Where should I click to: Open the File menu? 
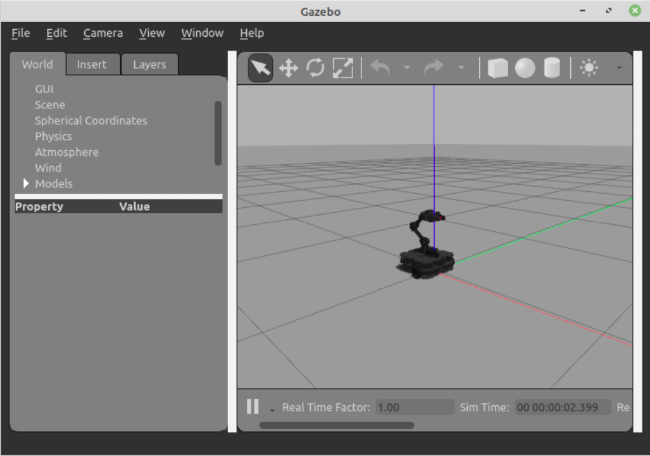(21, 33)
